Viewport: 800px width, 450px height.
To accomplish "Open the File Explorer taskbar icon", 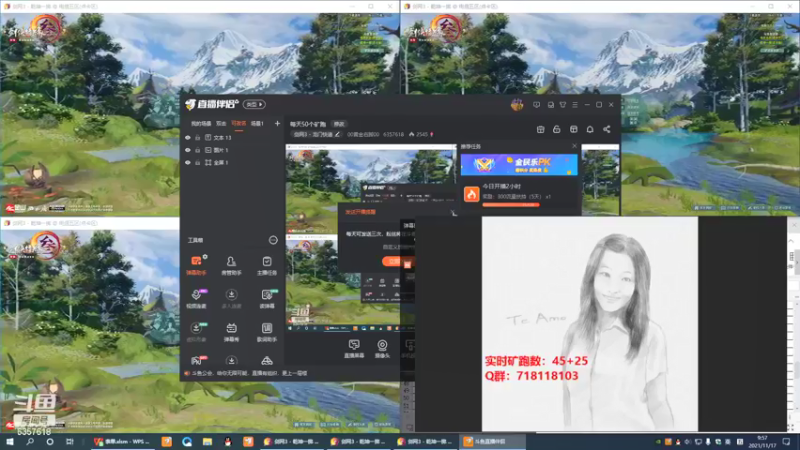I will (207, 441).
